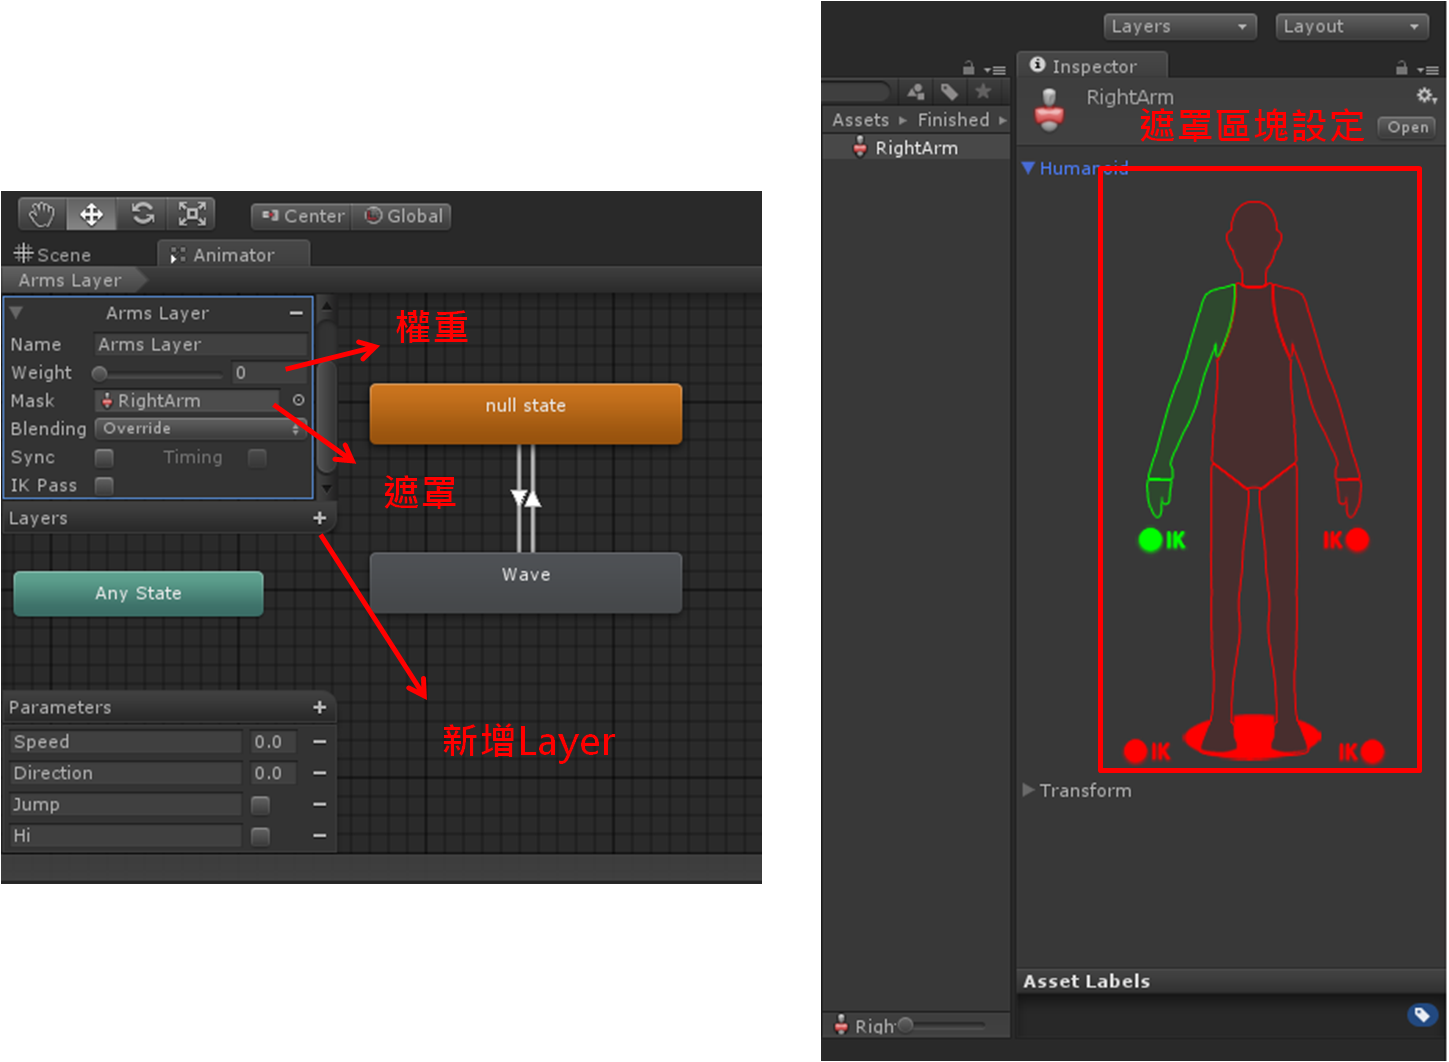1449x1062 pixels.
Task: Select the Hand pan tool
Action: 40,213
